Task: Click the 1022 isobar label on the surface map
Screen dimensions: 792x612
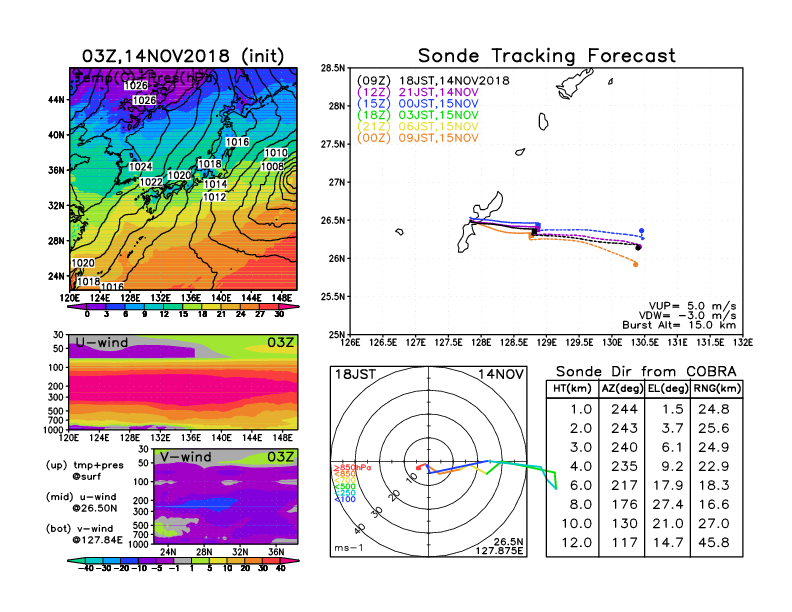Action: click(151, 182)
